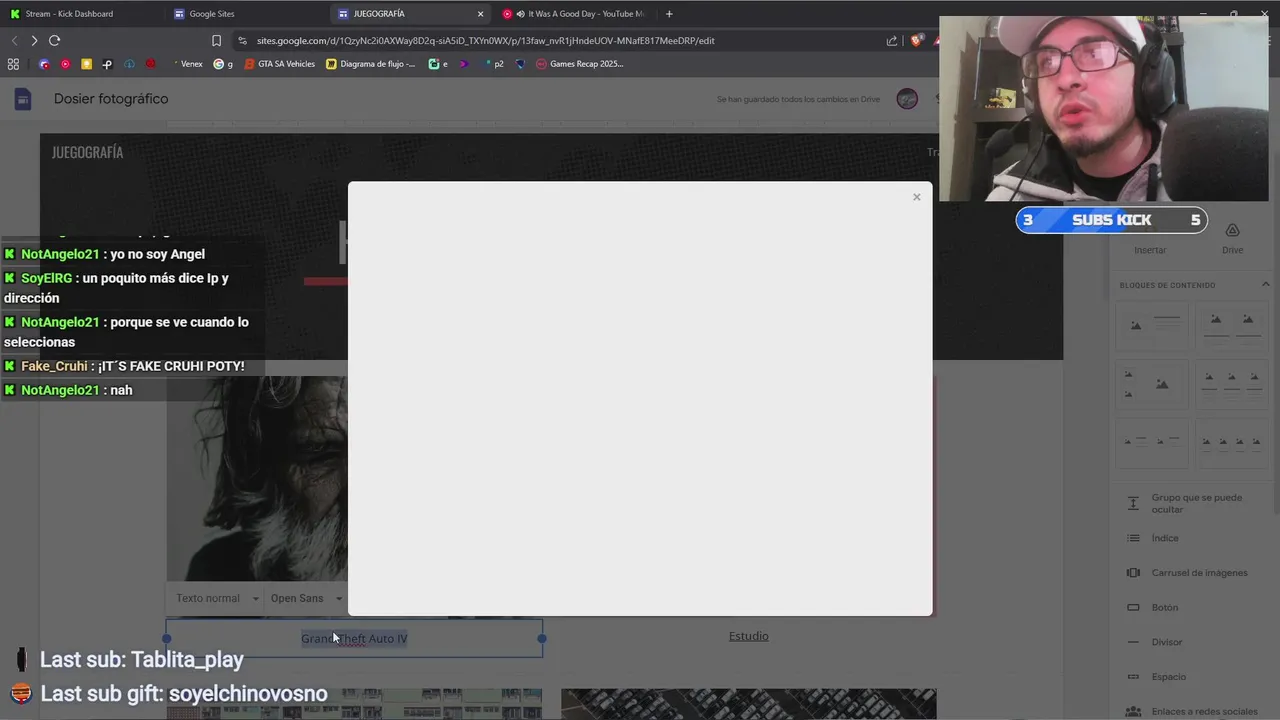
Task: Insert Enlaces a redes sociales
Action: [1190, 711]
